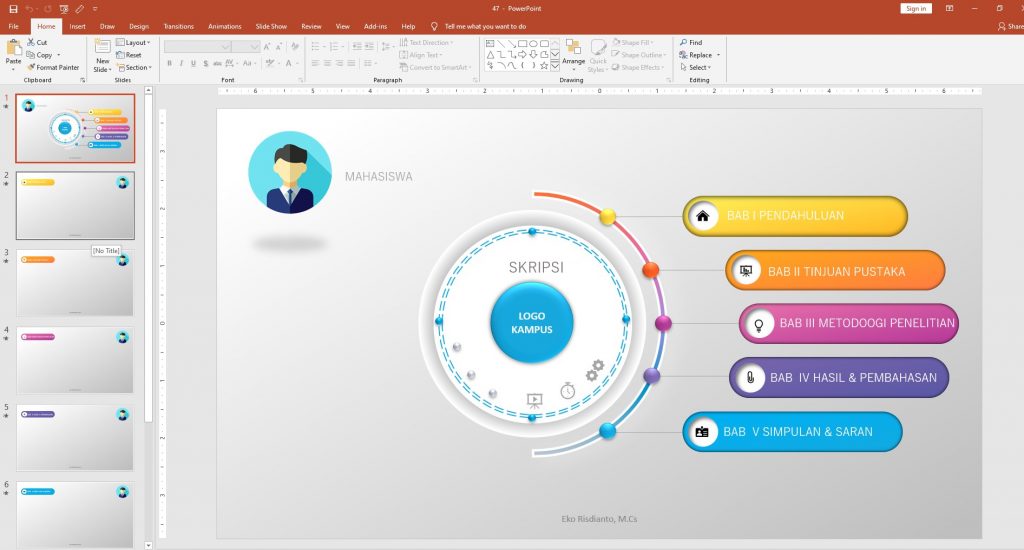
Task: Toggle Italic formatting button
Action: click(182, 63)
